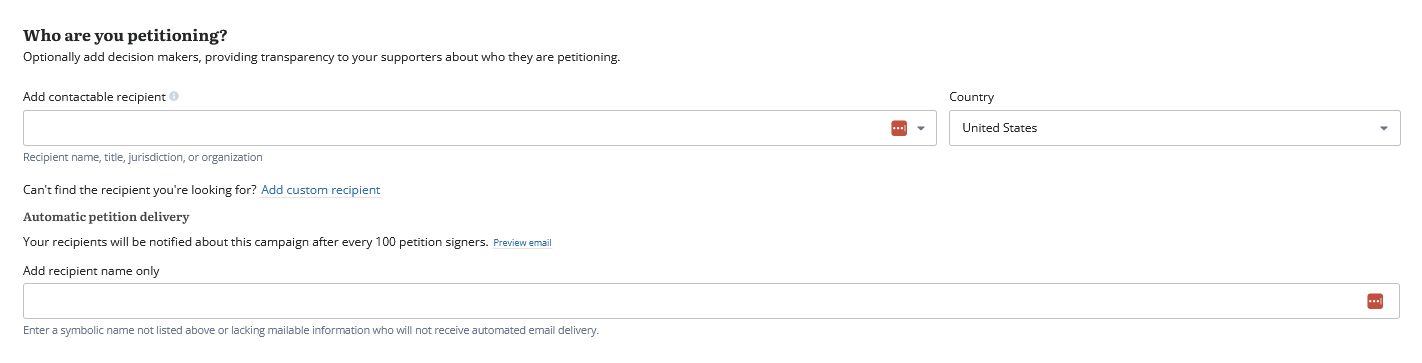1422x363 pixels.
Task: Focus the Add recipient name only field
Action: 711,301
